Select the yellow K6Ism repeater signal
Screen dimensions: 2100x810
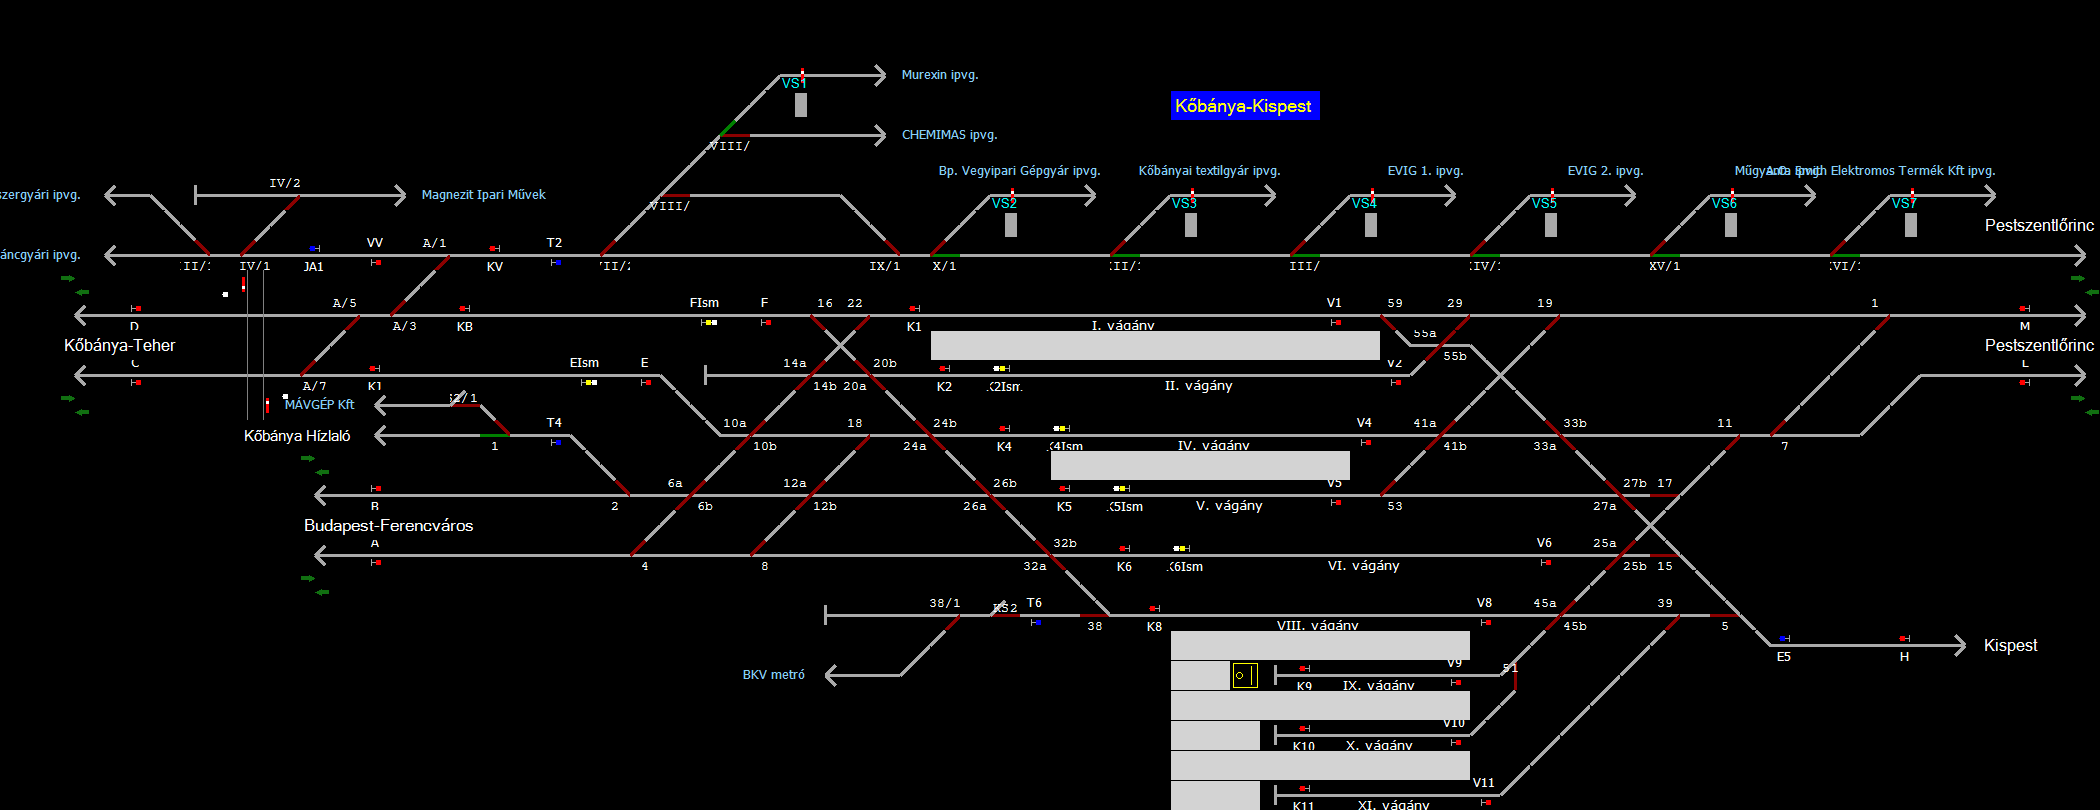(1181, 548)
